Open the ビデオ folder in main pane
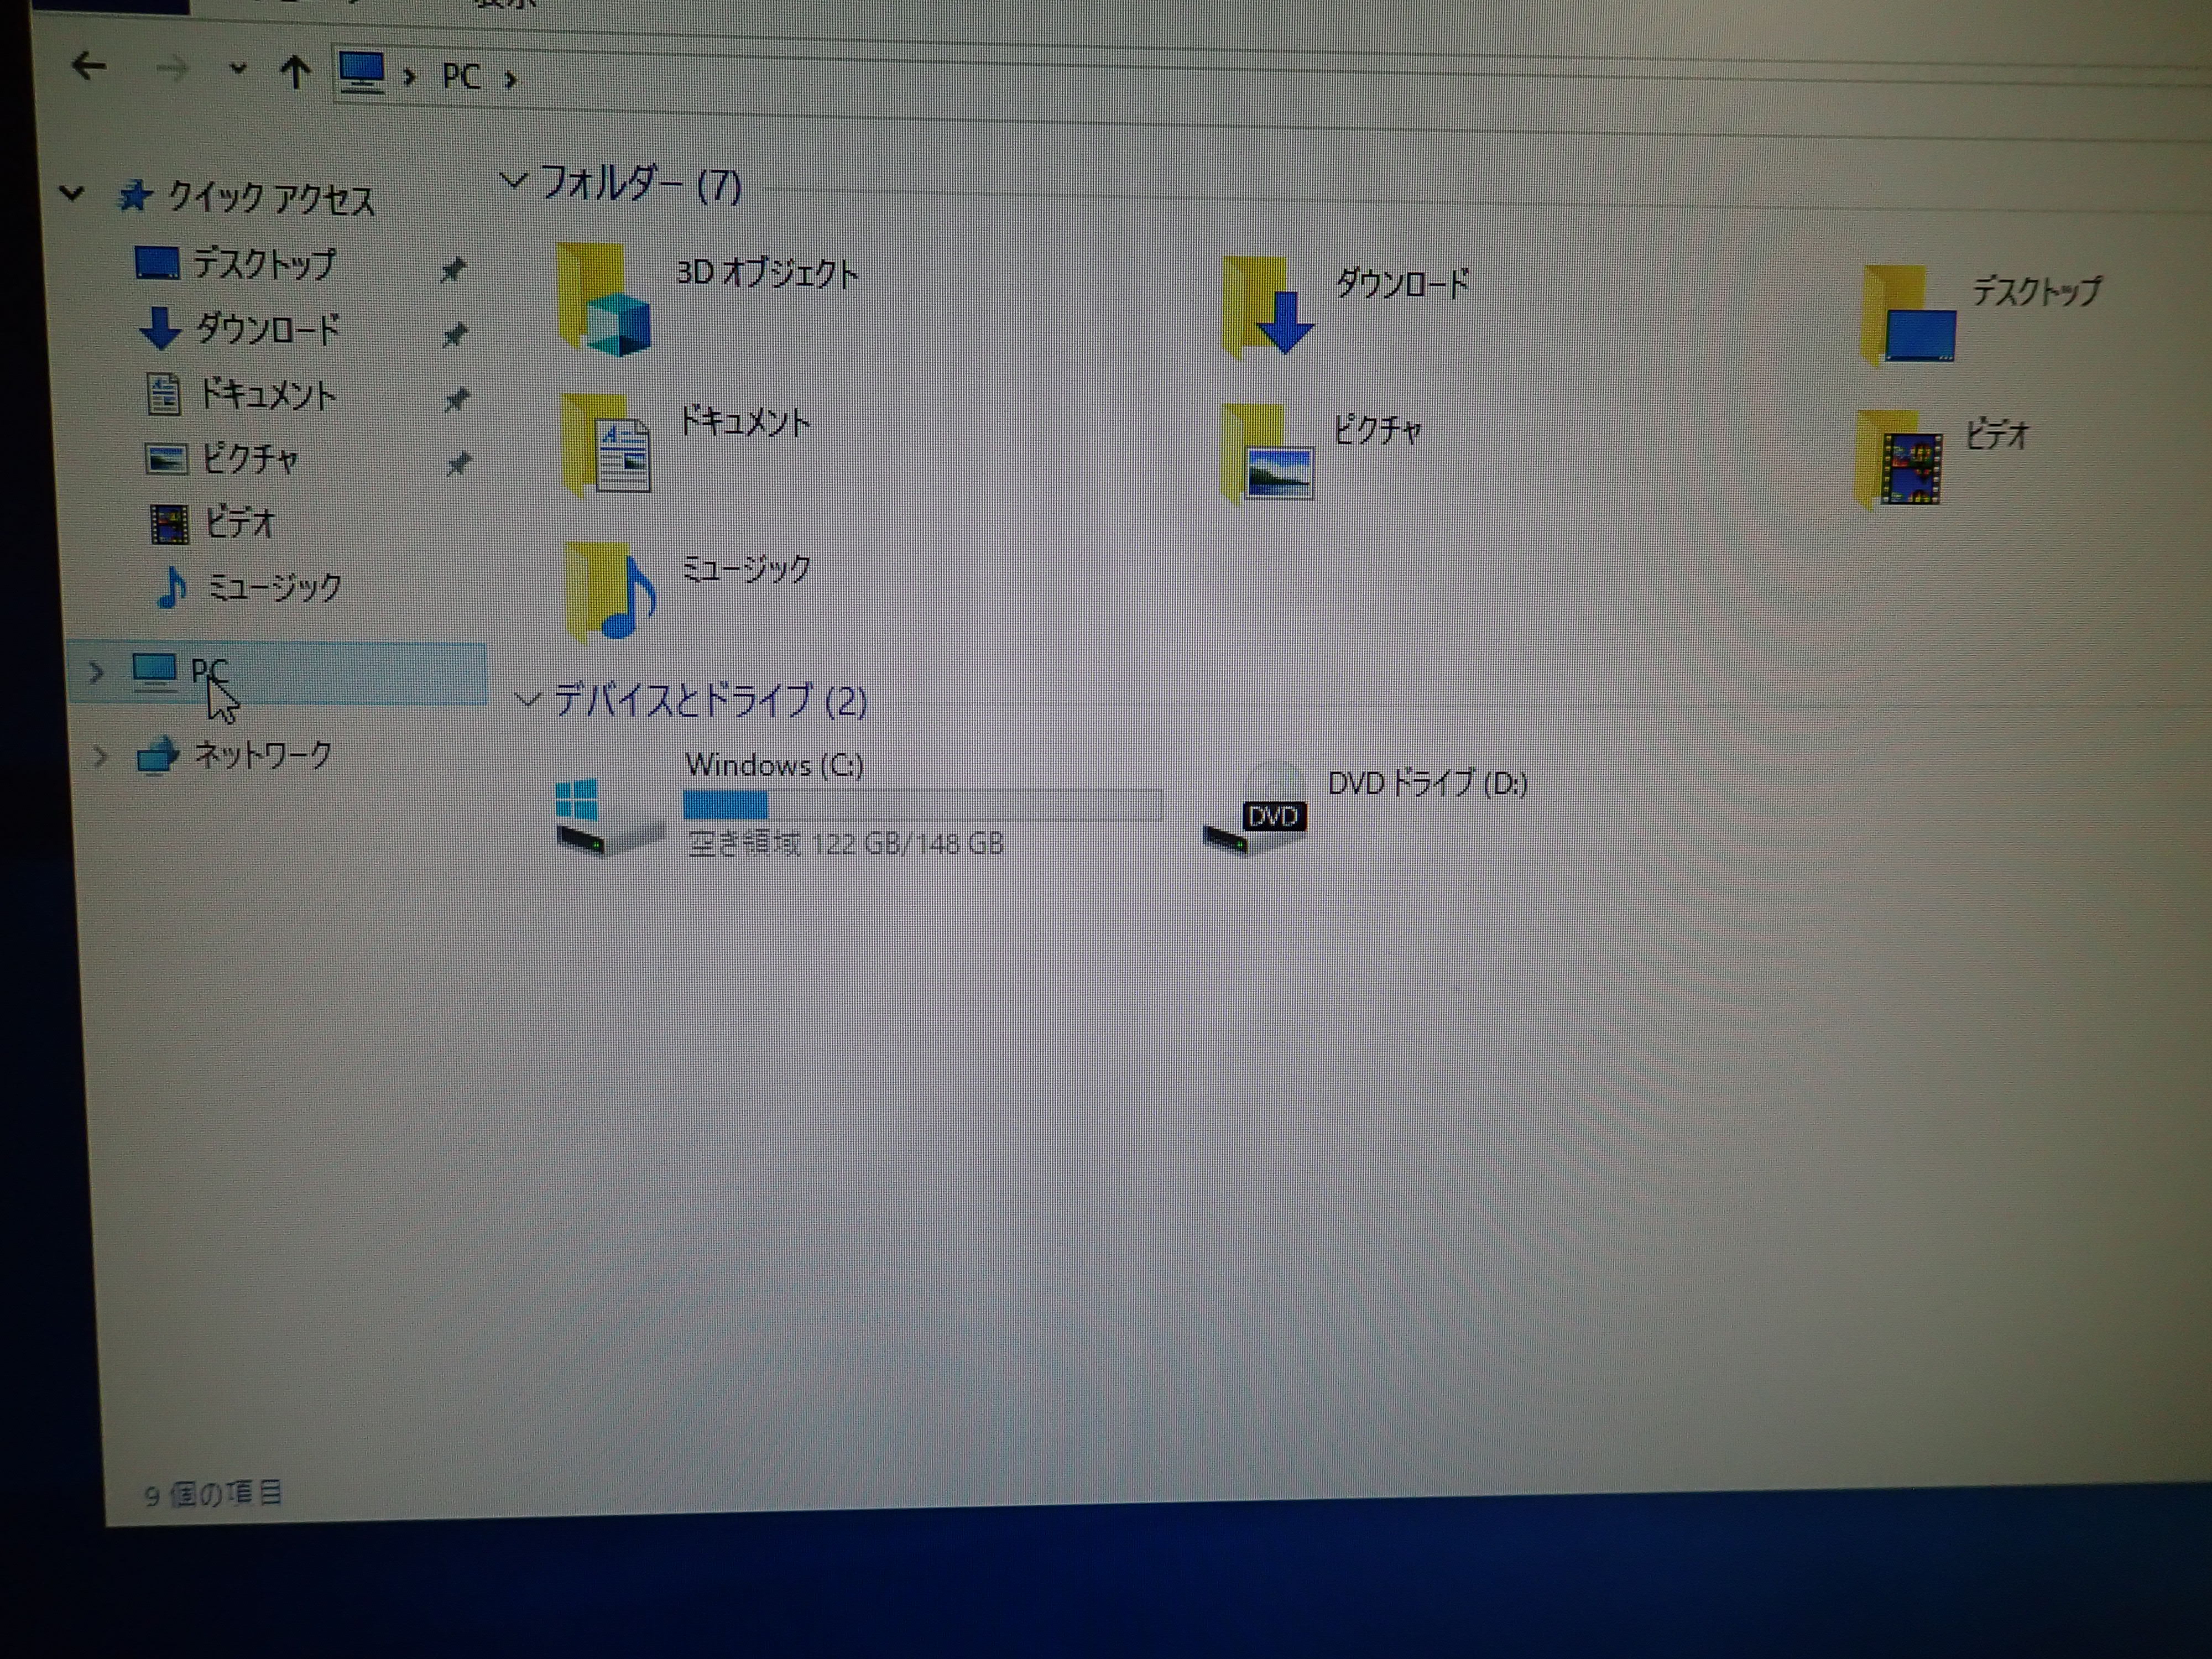2212x1659 pixels. click(x=1900, y=462)
